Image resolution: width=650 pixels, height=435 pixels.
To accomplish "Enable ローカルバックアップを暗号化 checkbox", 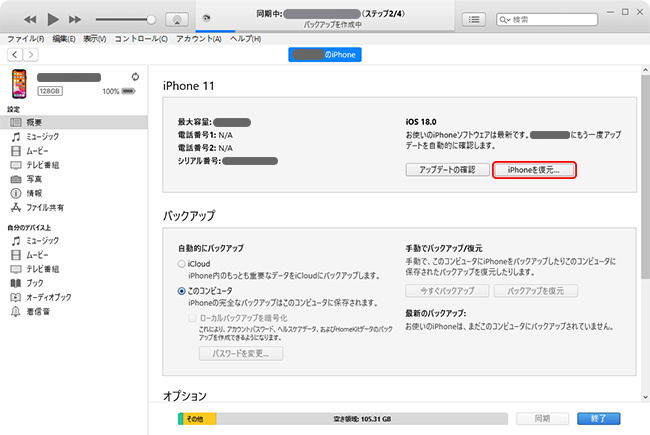I will 193,316.
